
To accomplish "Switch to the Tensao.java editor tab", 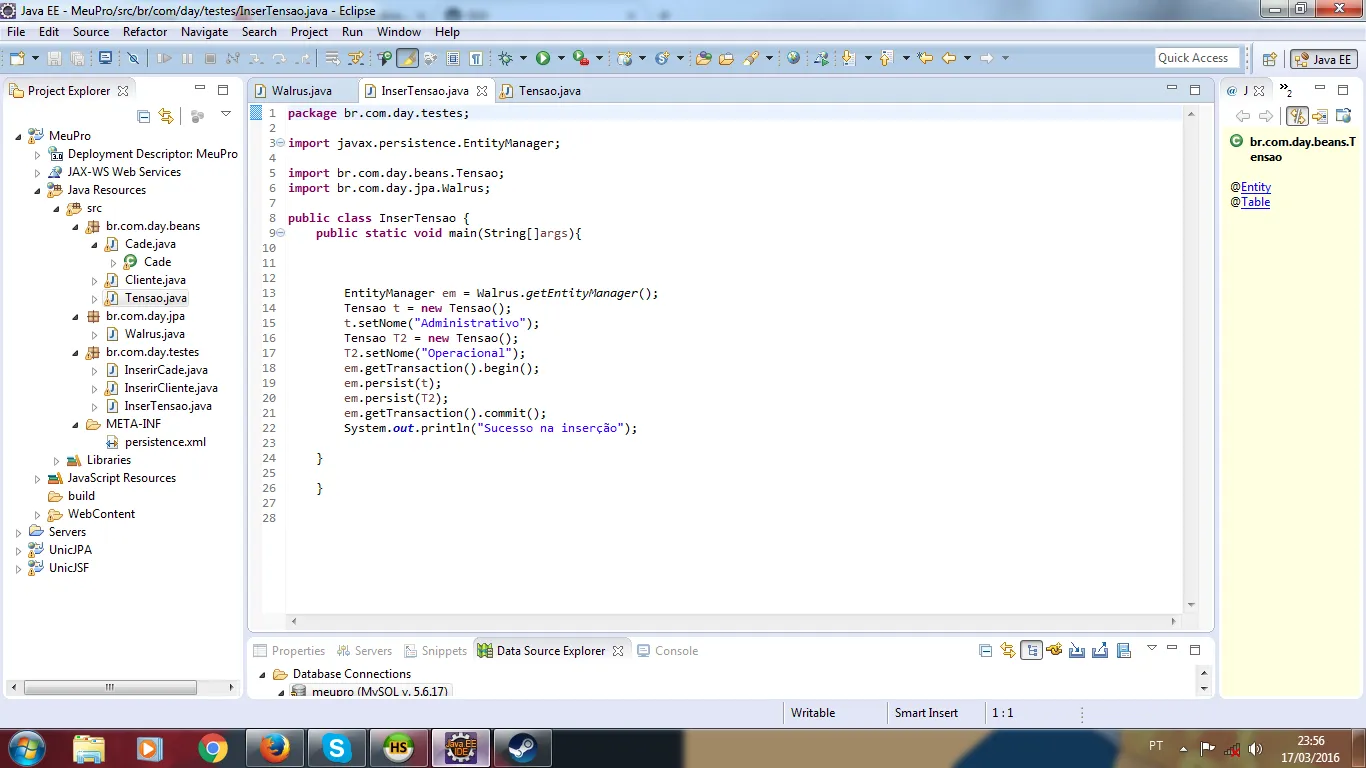I will [x=549, y=91].
